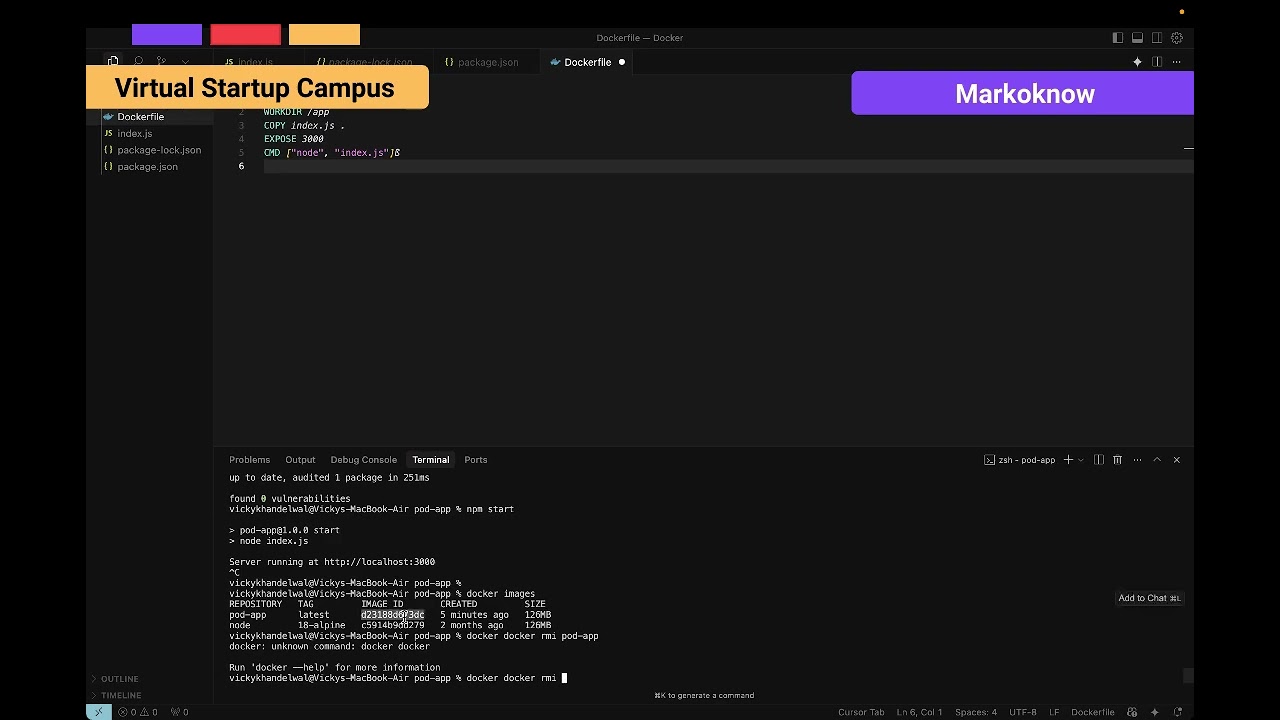Toggle the primary sidebar layout icon

[1118, 38]
